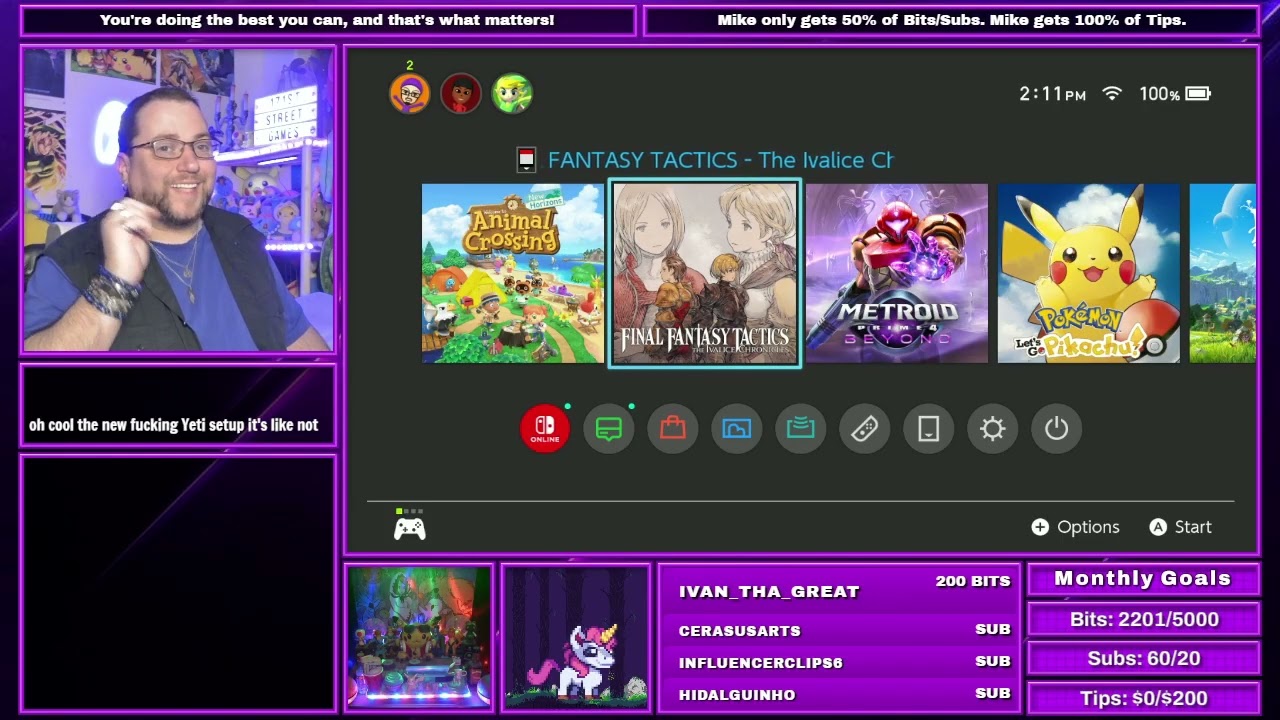Viewport: 1280px width, 720px height.
Task: Click the game card icon beside the title
Action: pos(526,160)
